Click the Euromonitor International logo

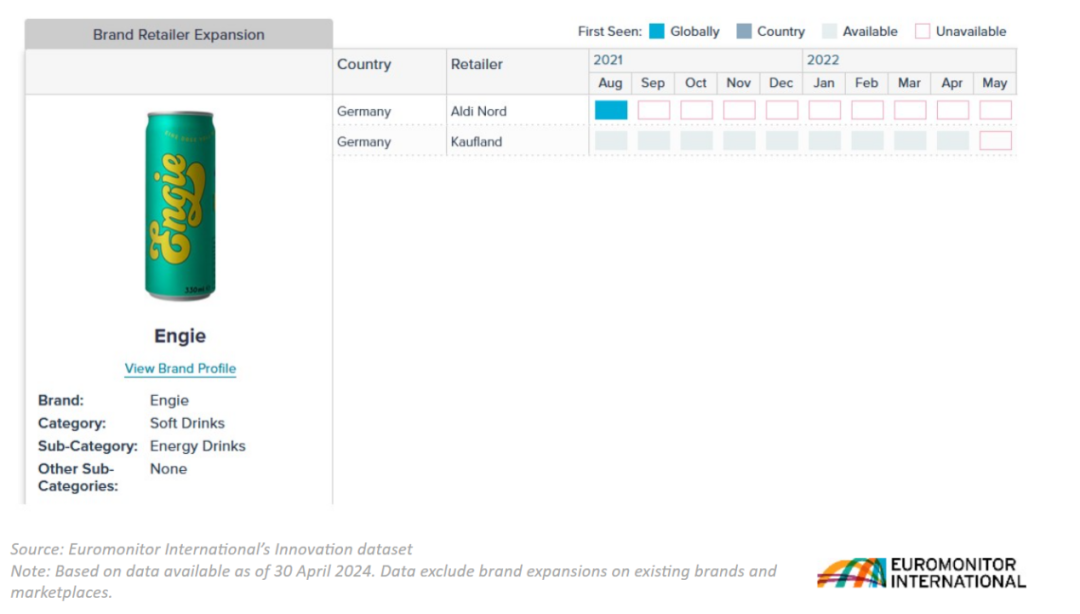(921, 573)
